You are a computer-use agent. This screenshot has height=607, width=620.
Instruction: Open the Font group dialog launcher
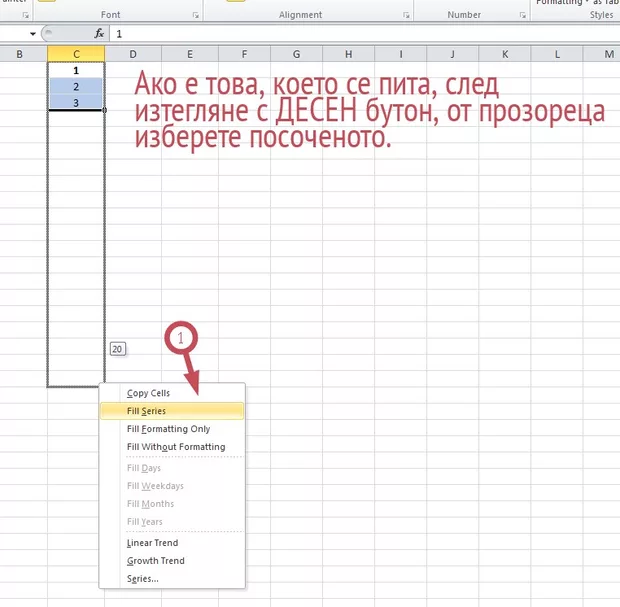(x=193, y=16)
